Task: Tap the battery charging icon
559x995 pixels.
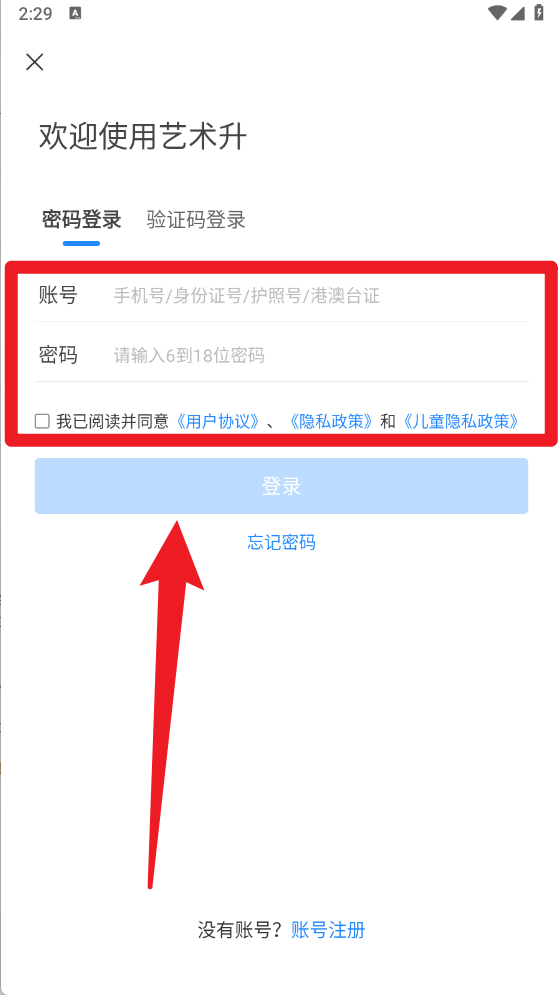Action: pos(539,13)
